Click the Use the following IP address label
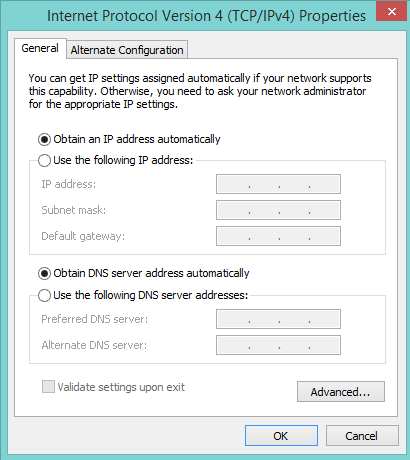Image resolution: width=410 pixels, height=460 pixels. [x=123, y=160]
